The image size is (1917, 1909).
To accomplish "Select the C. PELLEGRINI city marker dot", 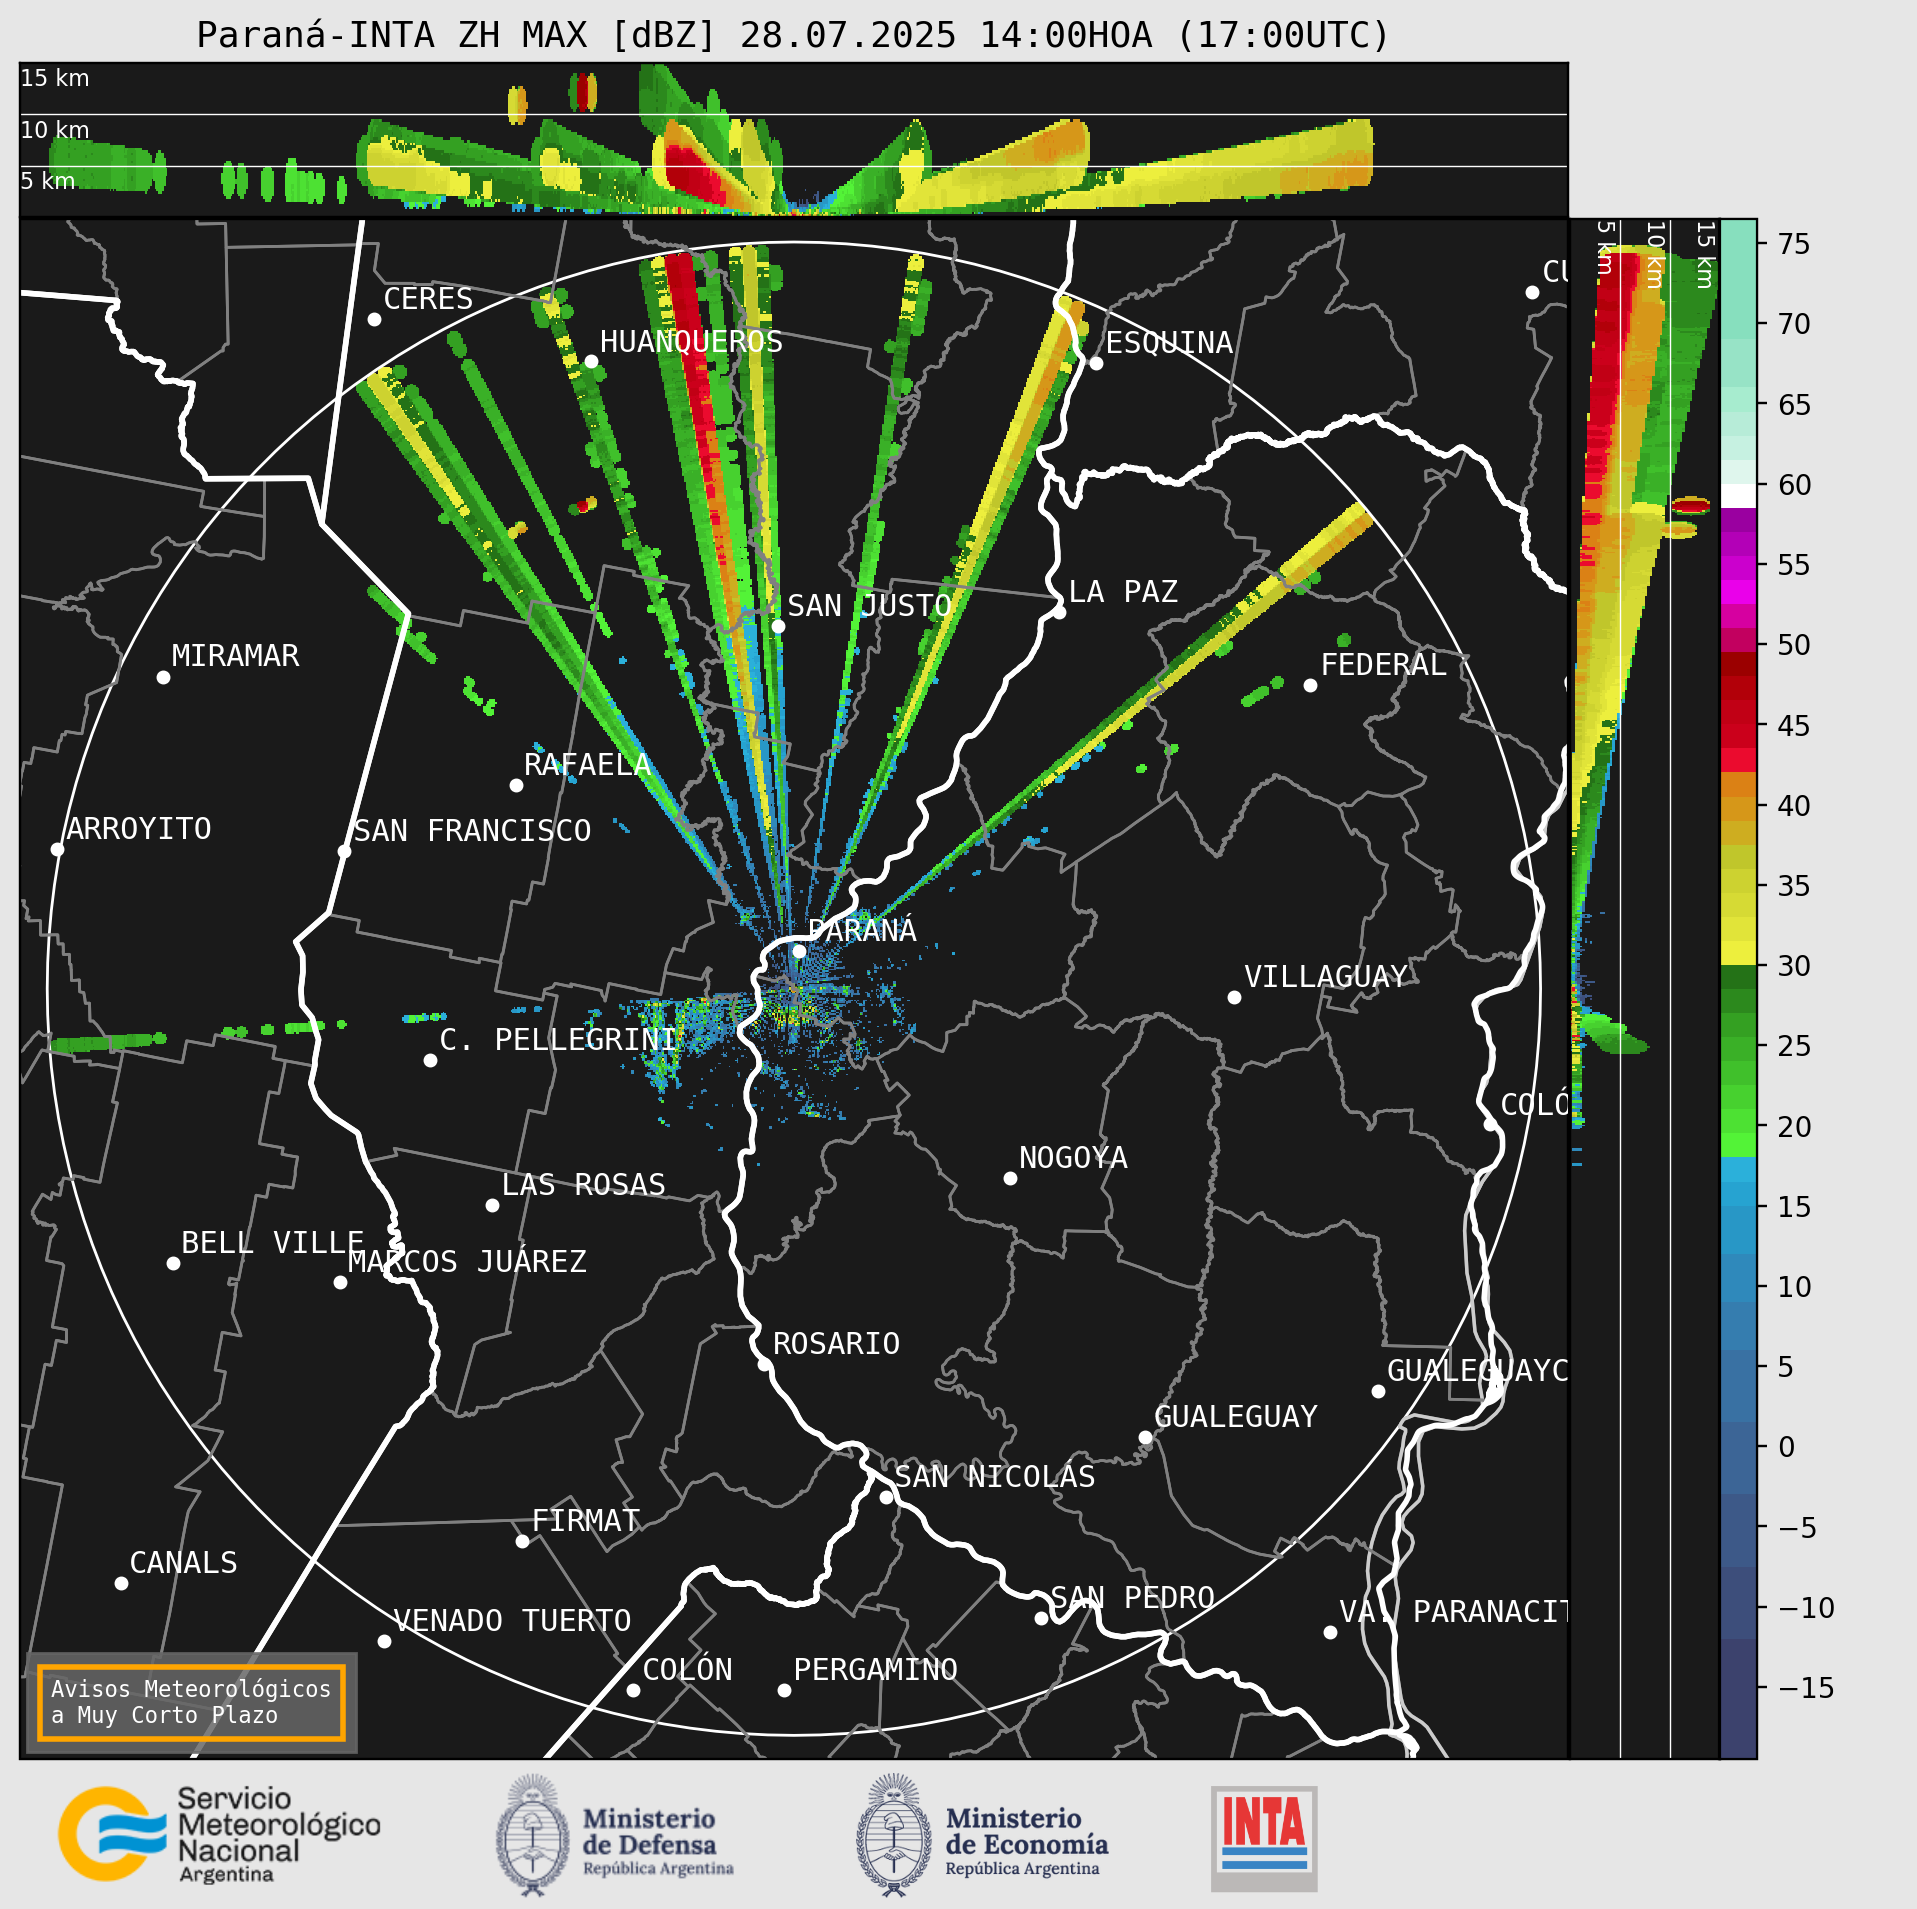I will pyautogui.click(x=430, y=1060).
